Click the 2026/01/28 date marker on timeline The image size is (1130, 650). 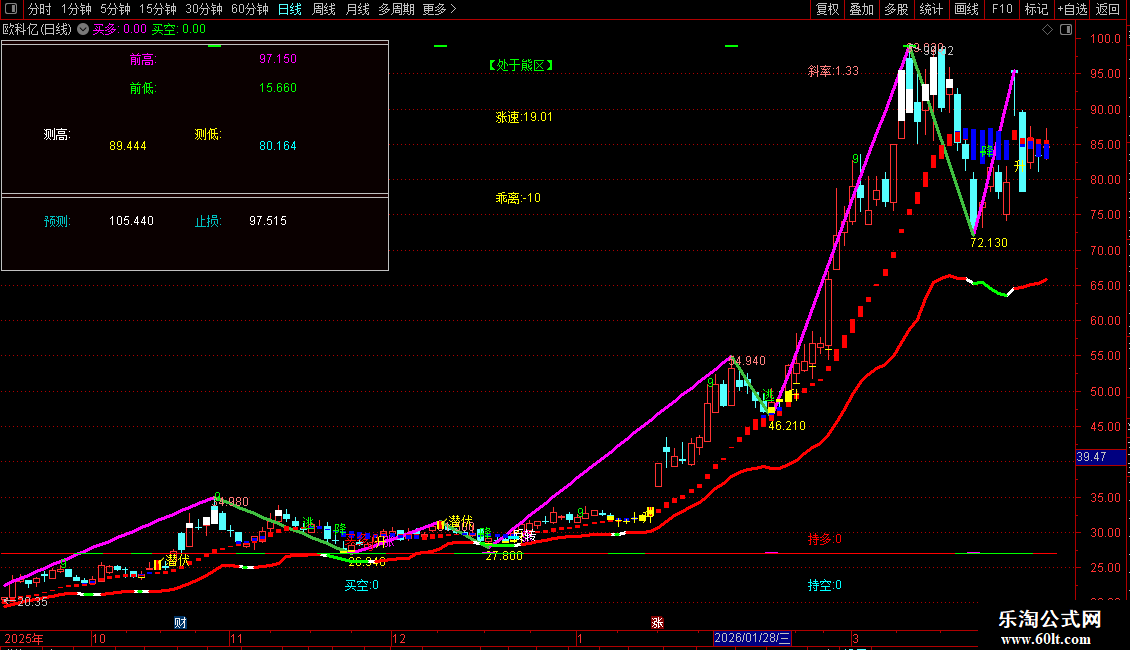pyautogui.click(x=752, y=638)
